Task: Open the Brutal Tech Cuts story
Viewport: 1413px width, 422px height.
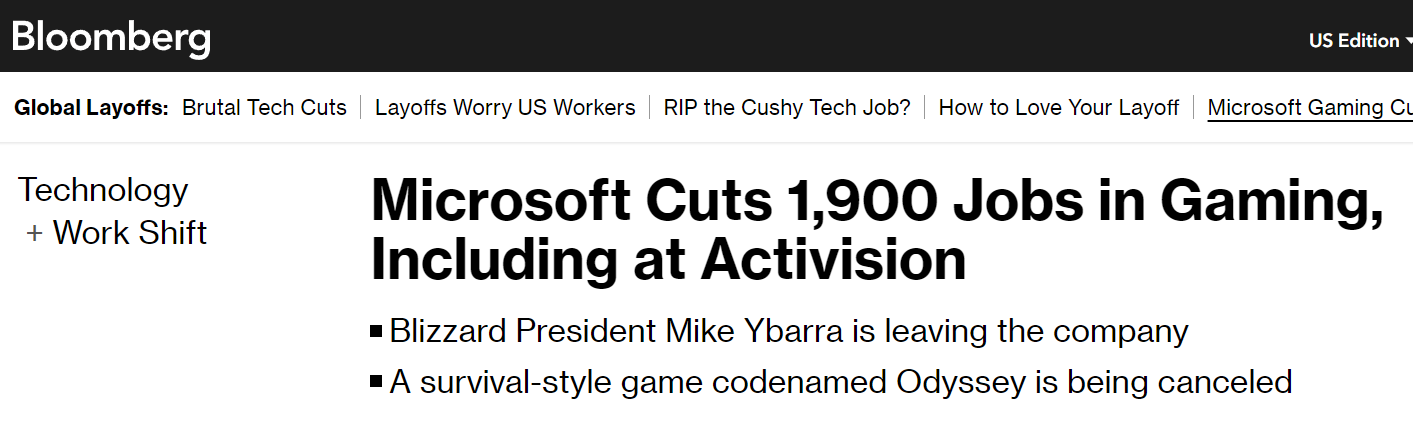Action: tap(264, 108)
